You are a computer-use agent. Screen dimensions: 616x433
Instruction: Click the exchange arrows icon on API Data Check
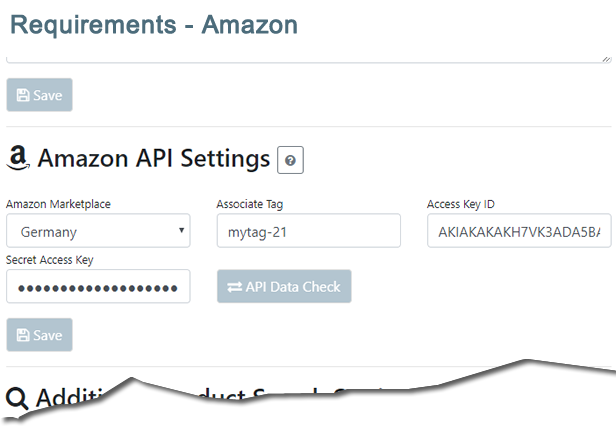[235, 287]
